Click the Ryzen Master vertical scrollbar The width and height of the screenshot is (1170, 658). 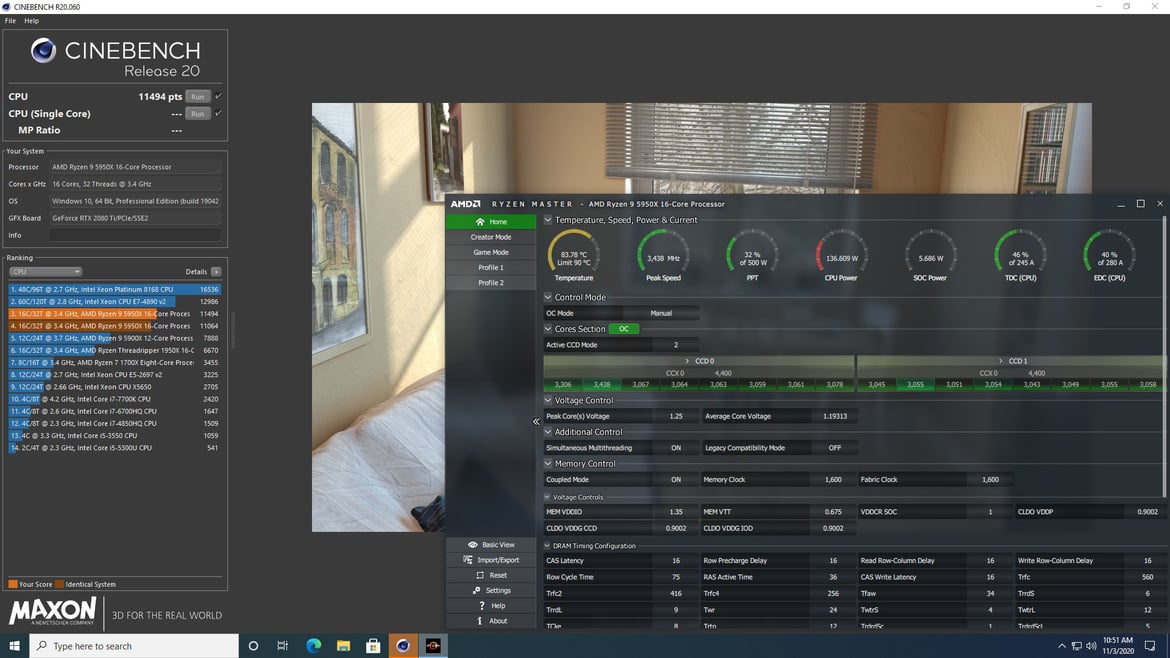pos(1163,358)
